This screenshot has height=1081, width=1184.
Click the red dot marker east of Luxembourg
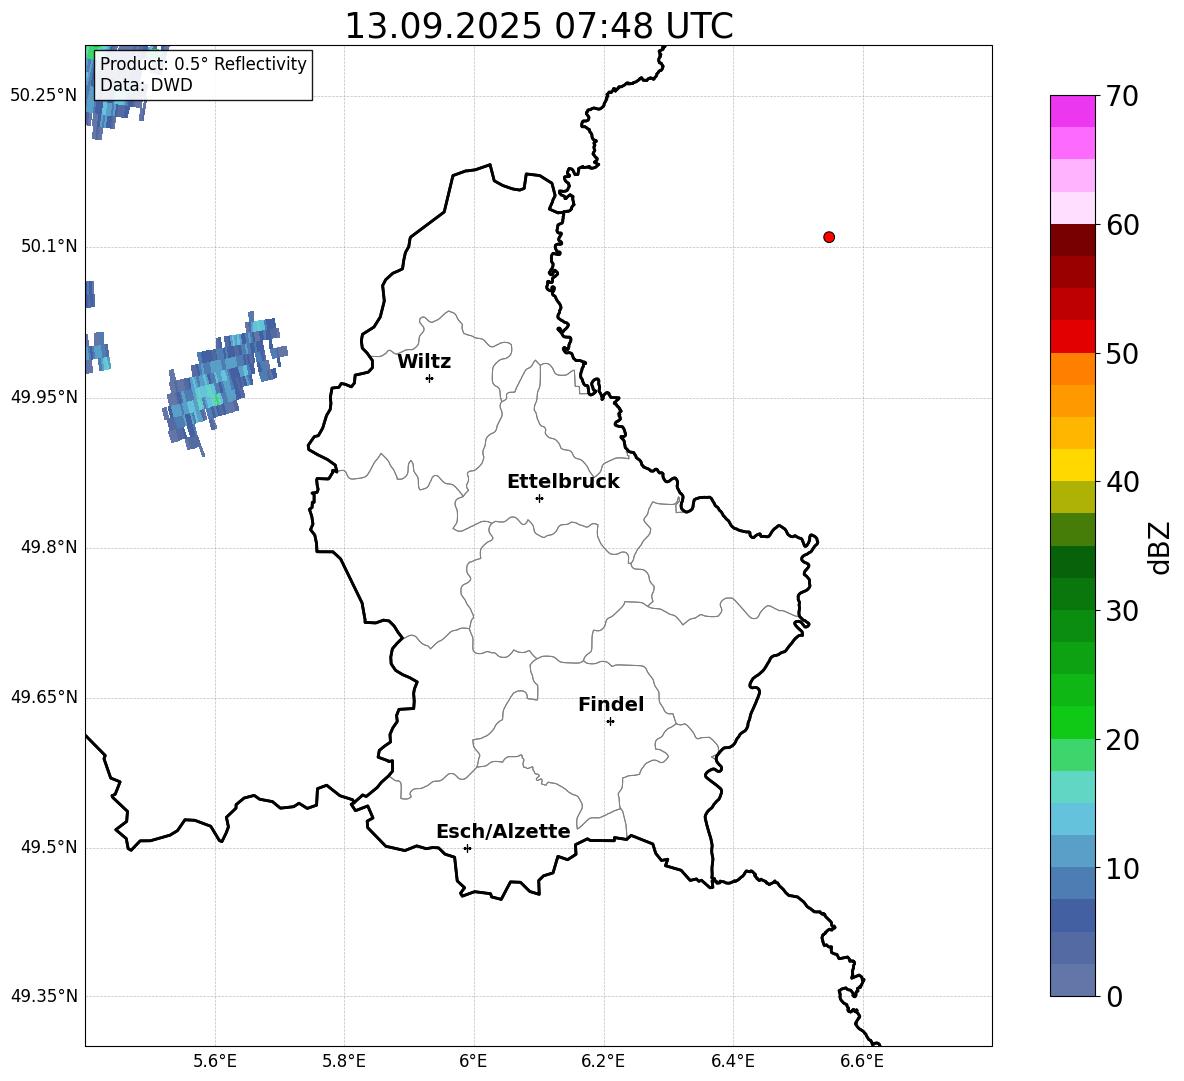(x=828, y=237)
